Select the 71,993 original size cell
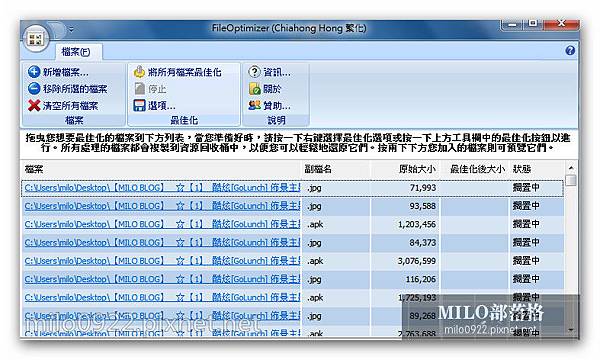Image resolution: width=600 pixels, height=360 pixels. click(x=405, y=187)
